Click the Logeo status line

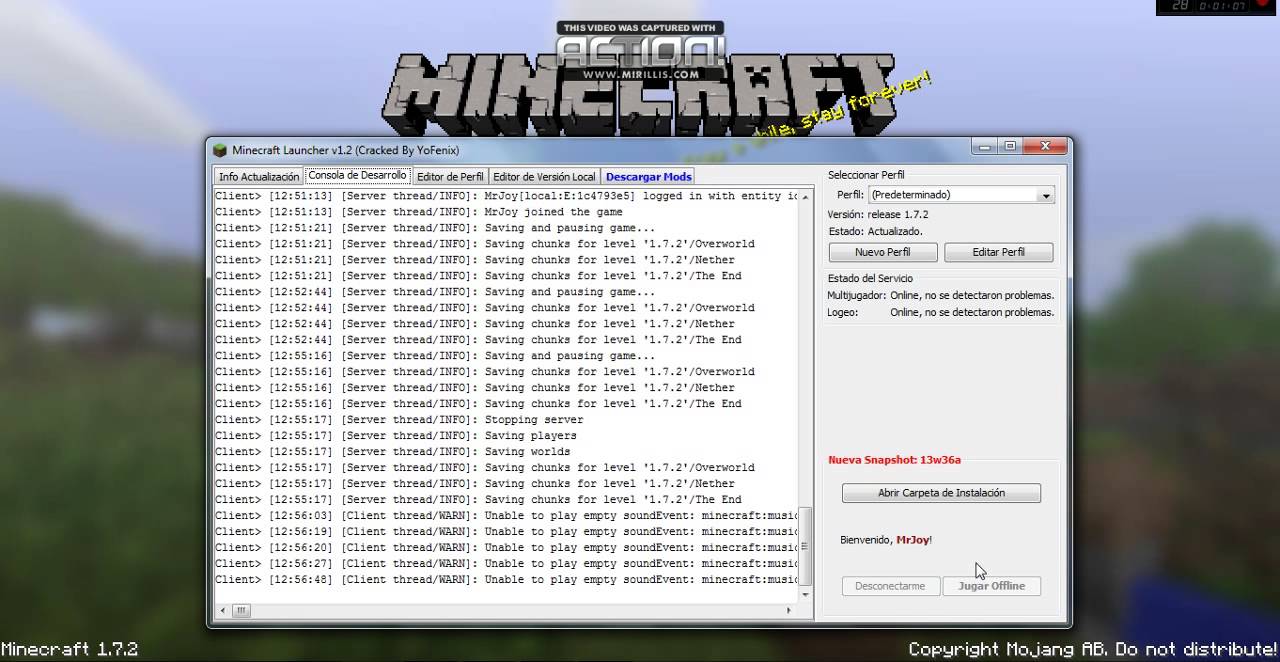tap(940, 313)
